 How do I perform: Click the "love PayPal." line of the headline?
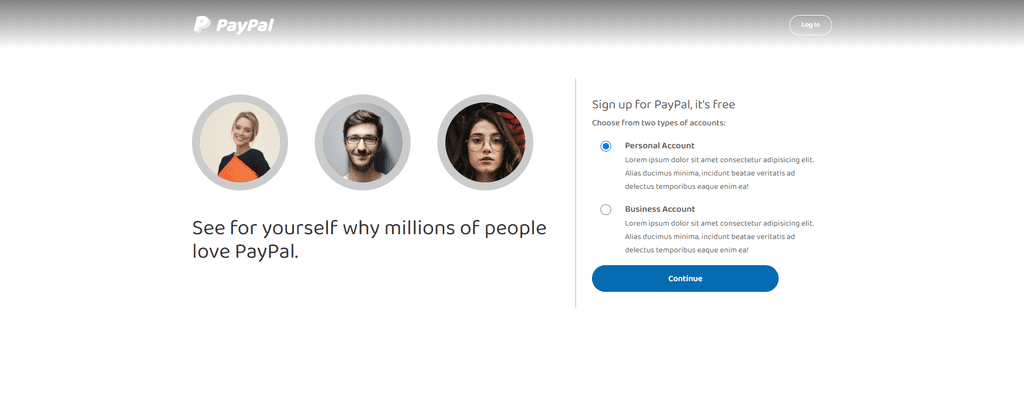point(245,252)
